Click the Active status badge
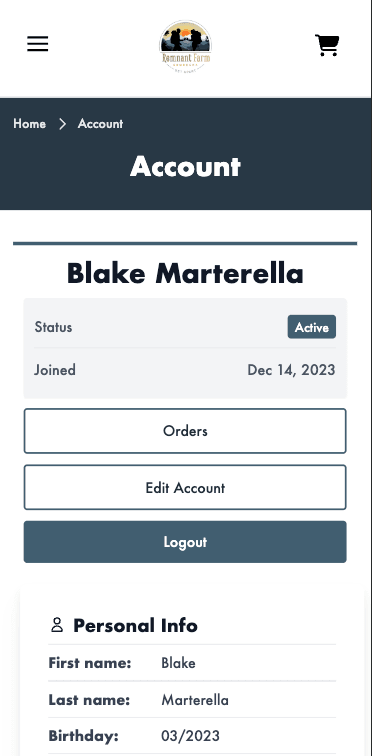The width and height of the screenshot is (372, 756). coord(312,327)
